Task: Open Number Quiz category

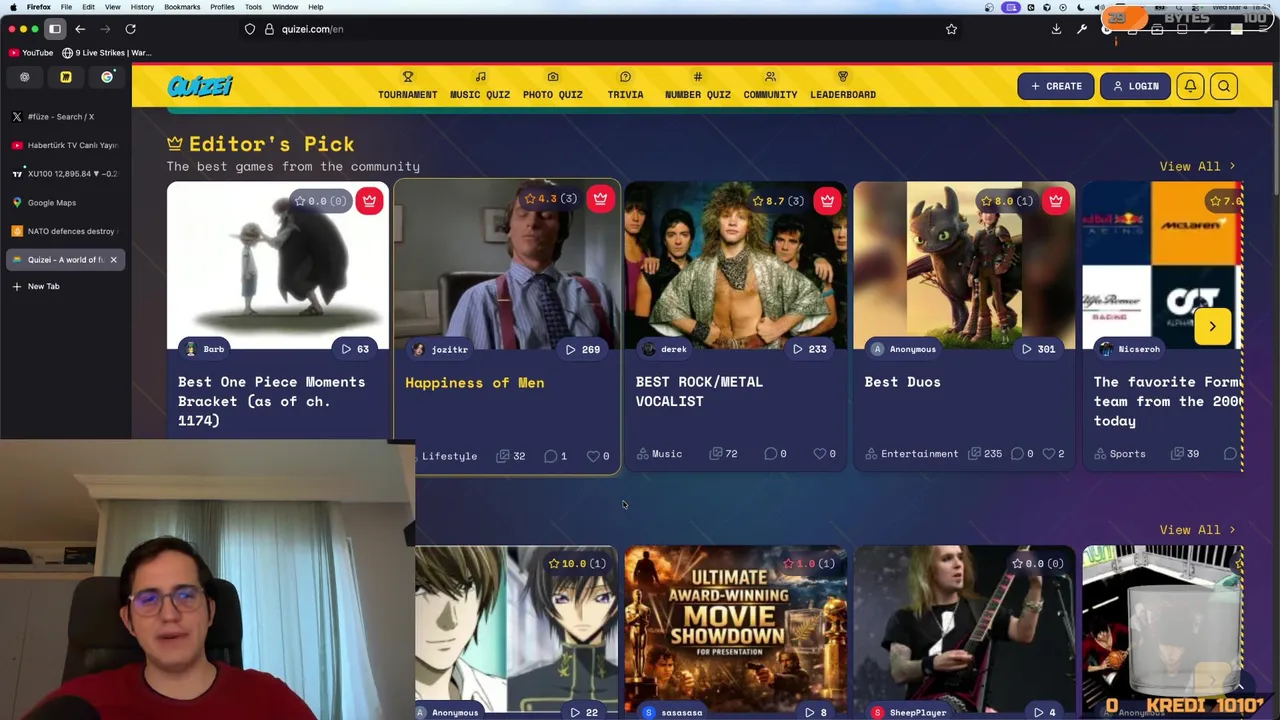Action: point(698,85)
